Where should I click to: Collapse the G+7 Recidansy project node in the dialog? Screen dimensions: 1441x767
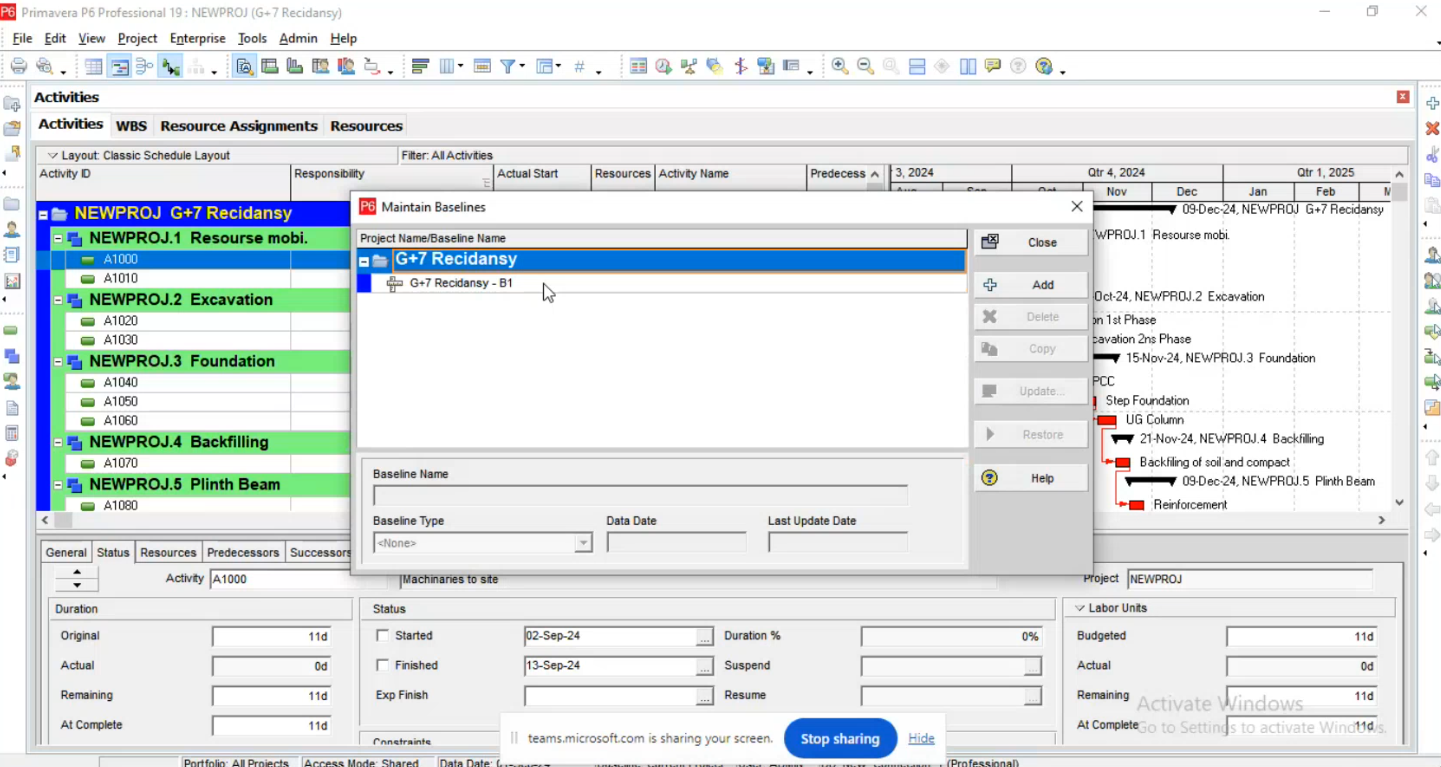tap(364, 261)
